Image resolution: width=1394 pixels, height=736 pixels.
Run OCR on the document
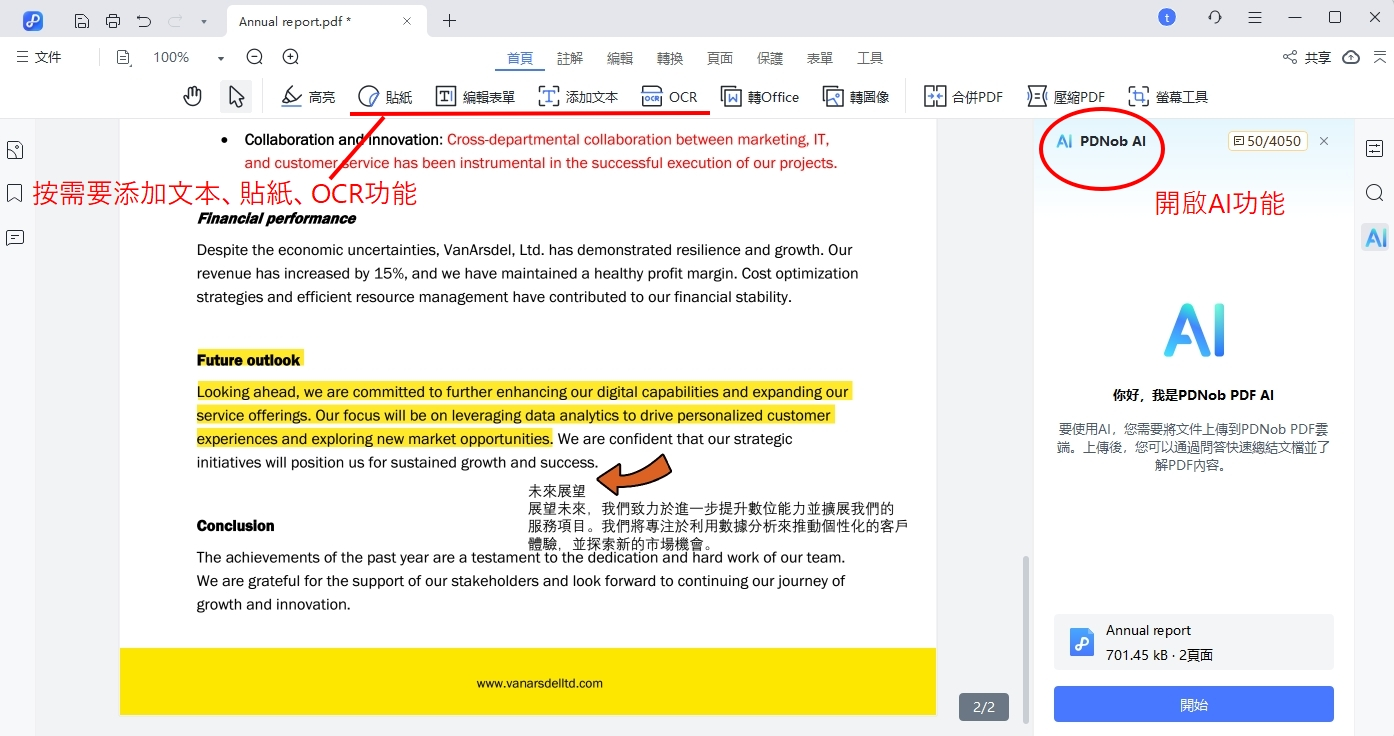tap(670, 96)
